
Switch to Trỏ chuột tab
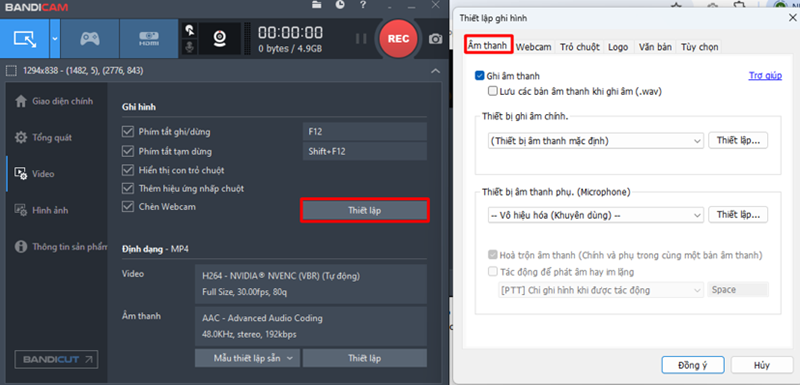pos(580,47)
